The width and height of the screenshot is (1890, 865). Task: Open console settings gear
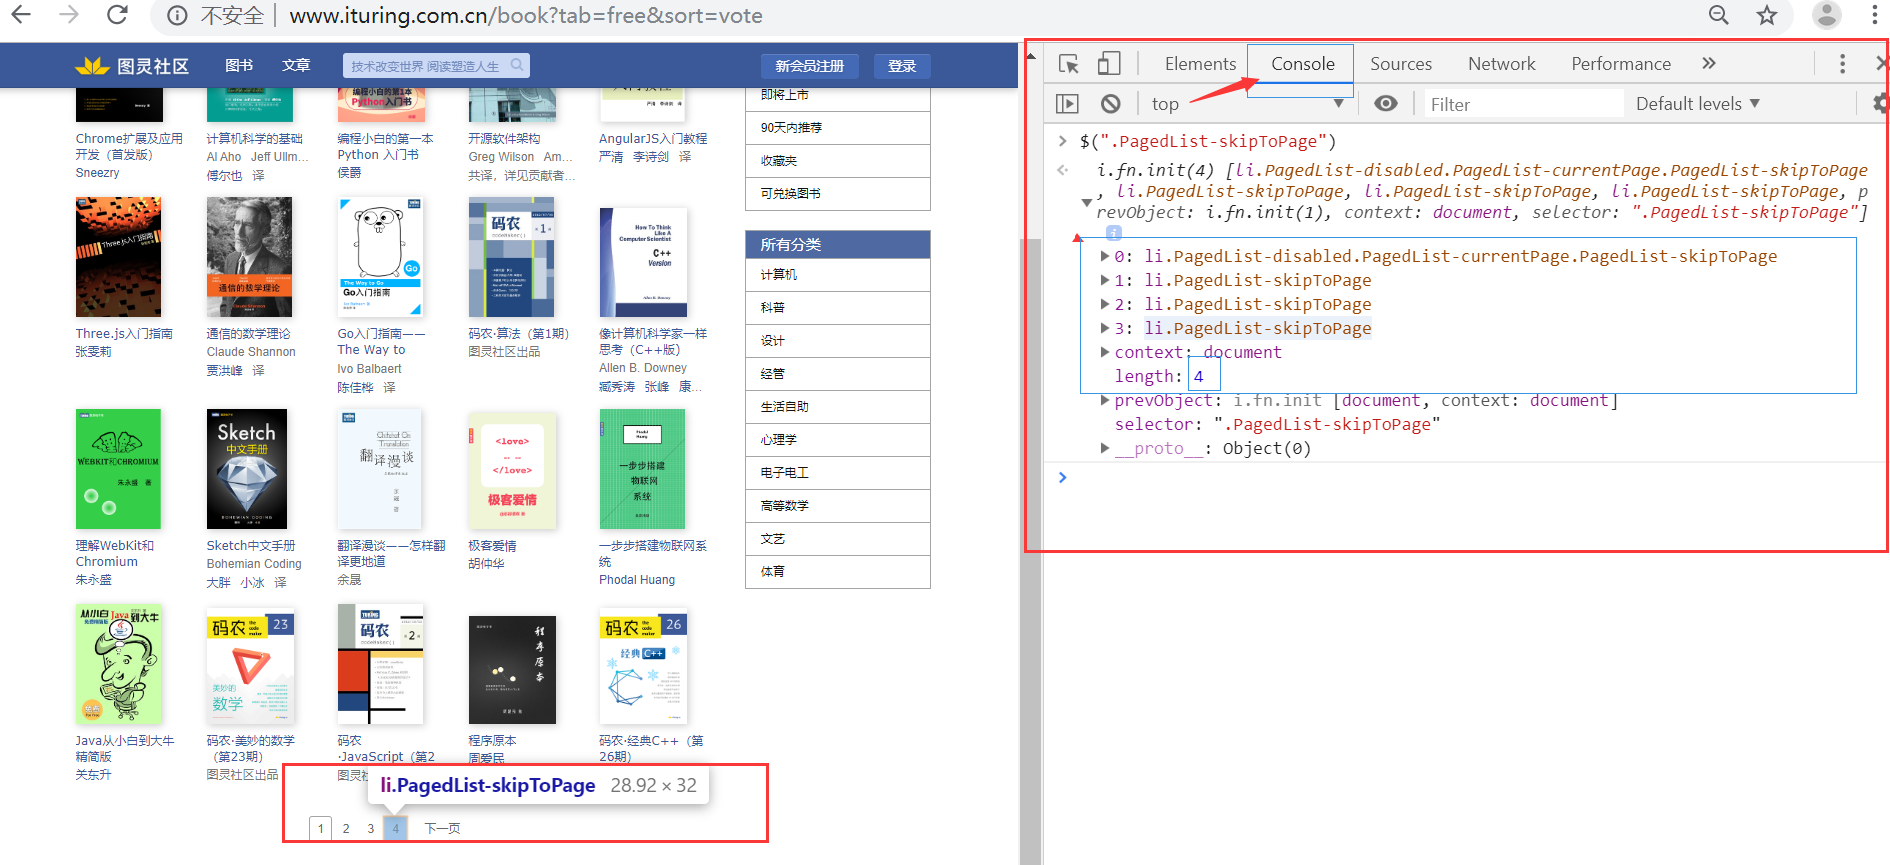pyautogui.click(x=1881, y=103)
